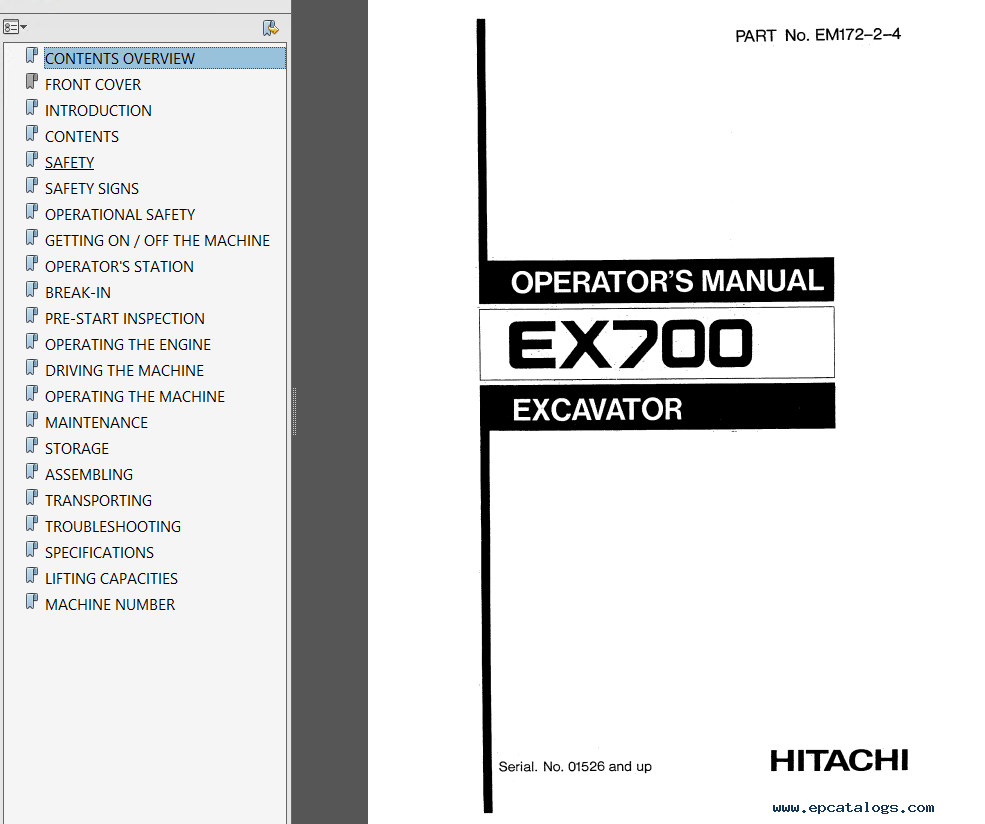This screenshot has height=824, width=985.
Task: Click the HITACHI logo on cover page
Action: click(839, 761)
